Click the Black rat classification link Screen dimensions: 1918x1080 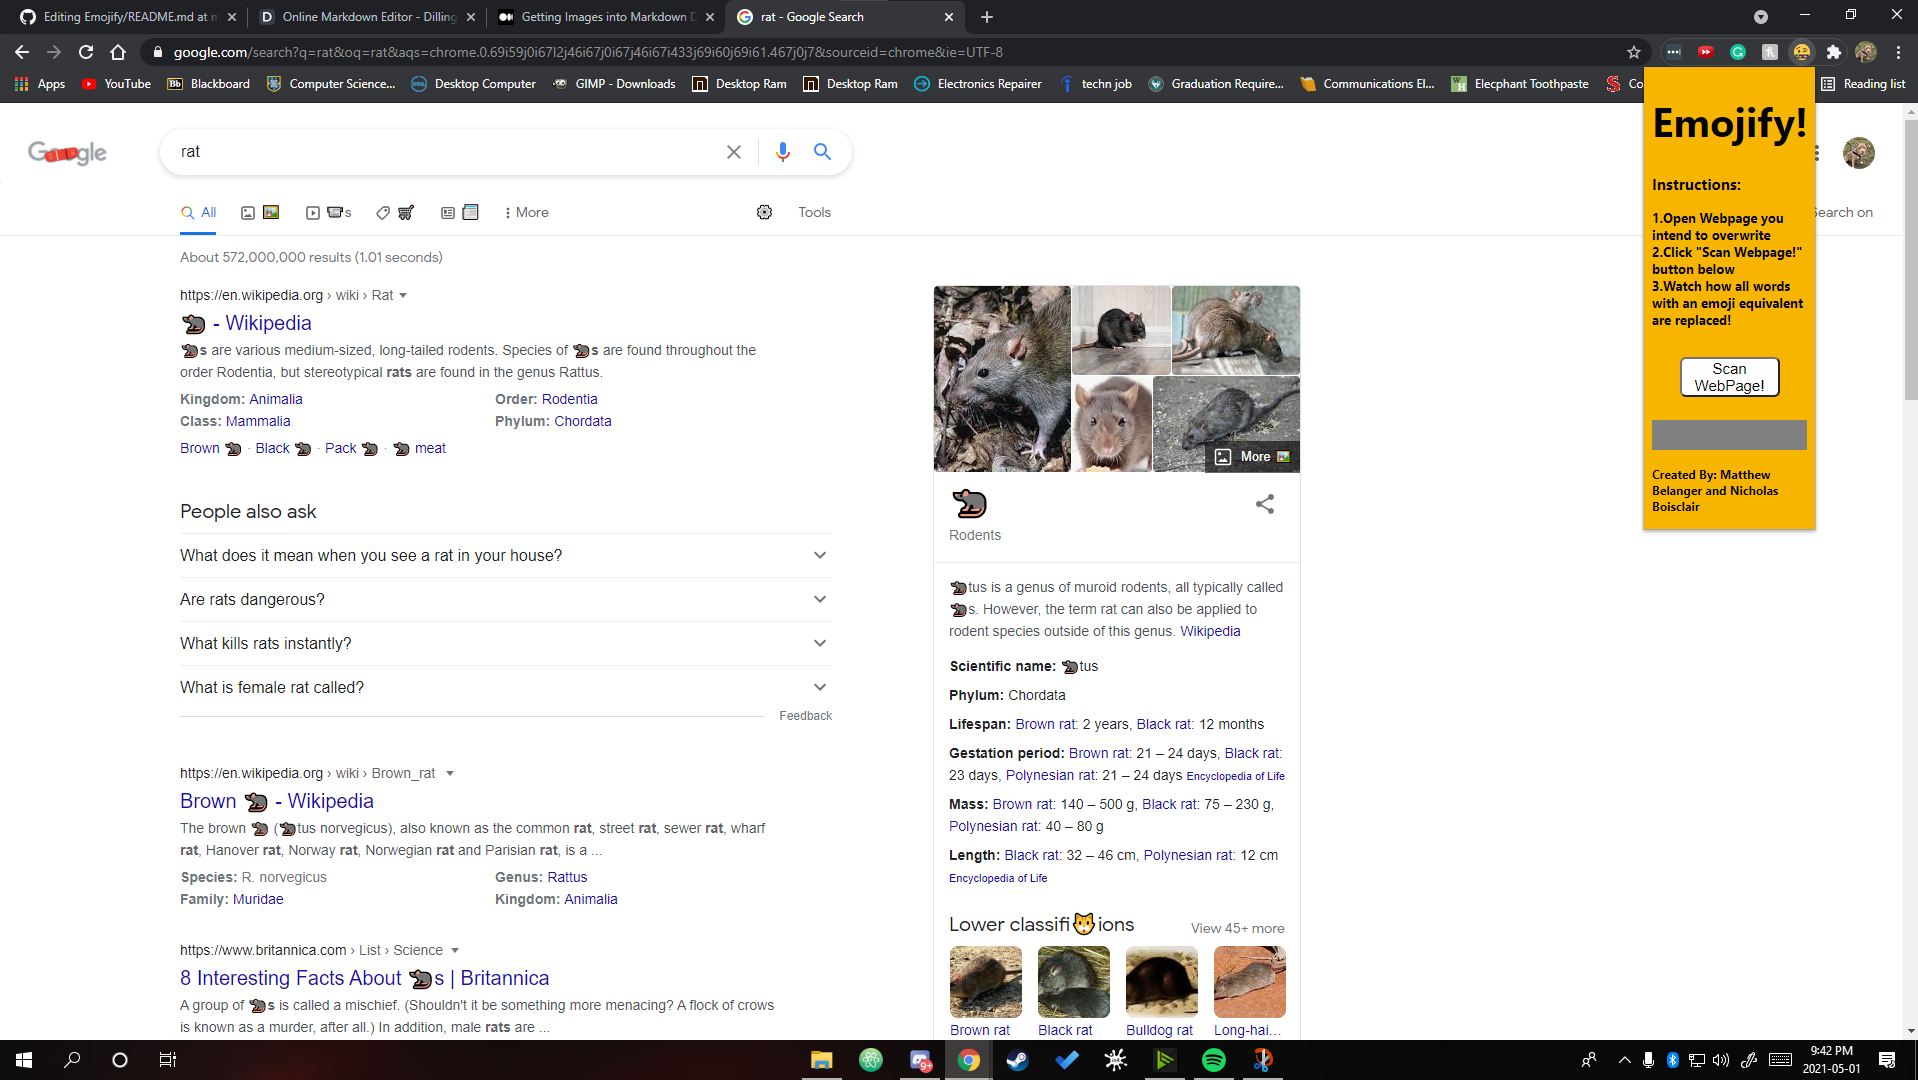pos(1065,1030)
